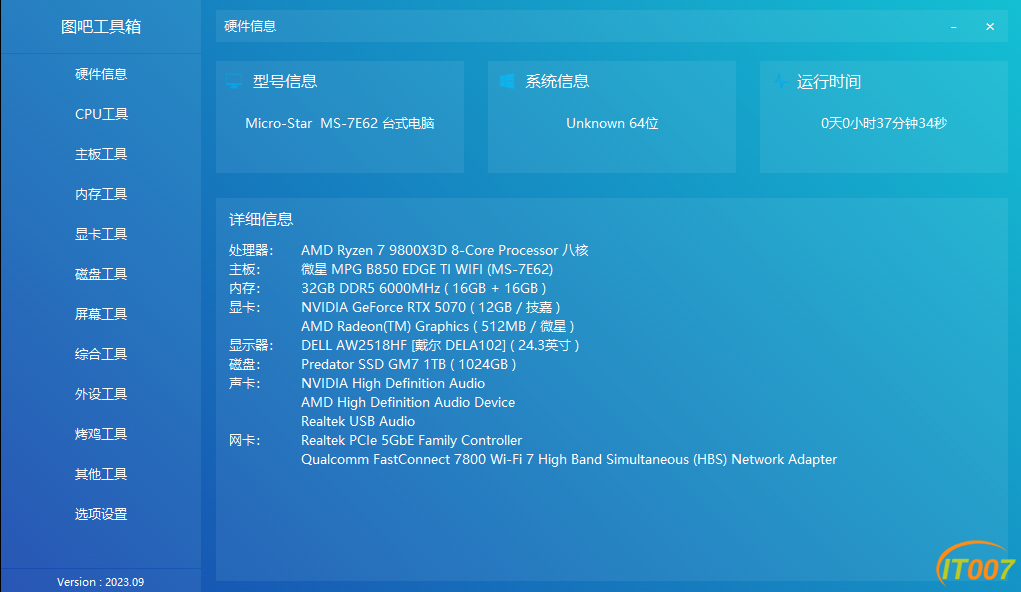Click the monitor icon beside 型号信息

[234, 81]
